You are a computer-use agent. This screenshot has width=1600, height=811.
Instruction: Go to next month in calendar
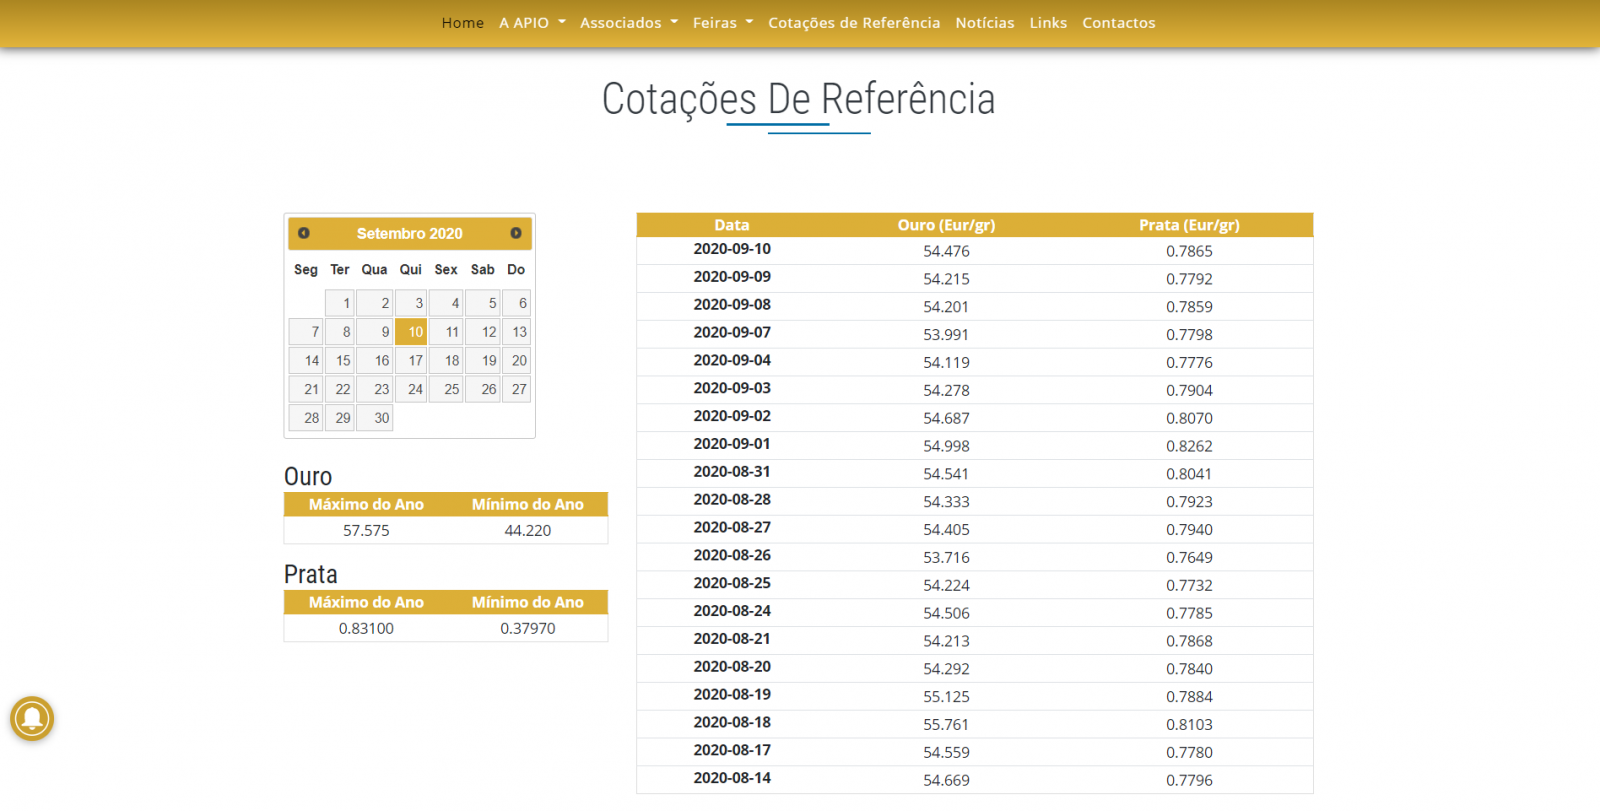pos(516,233)
